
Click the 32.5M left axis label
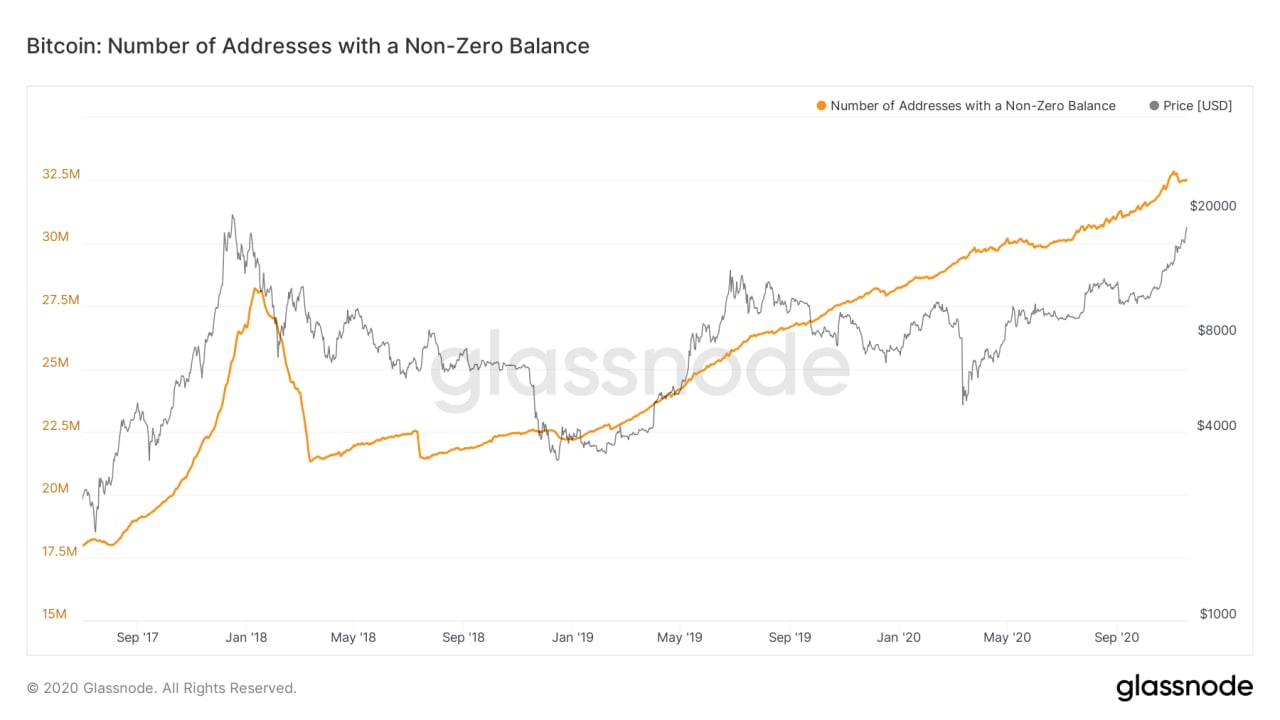click(61, 174)
